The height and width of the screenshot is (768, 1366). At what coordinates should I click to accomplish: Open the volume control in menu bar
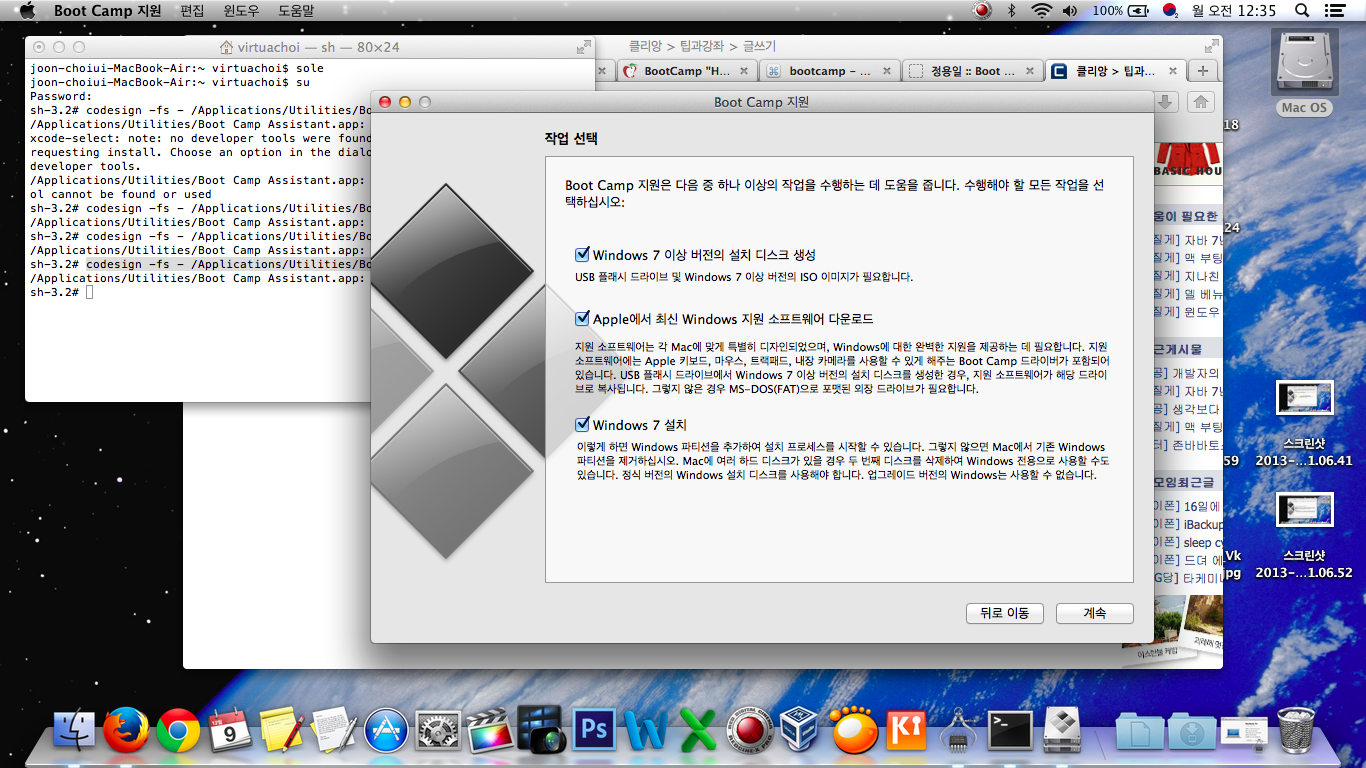tap(1070, 11)
